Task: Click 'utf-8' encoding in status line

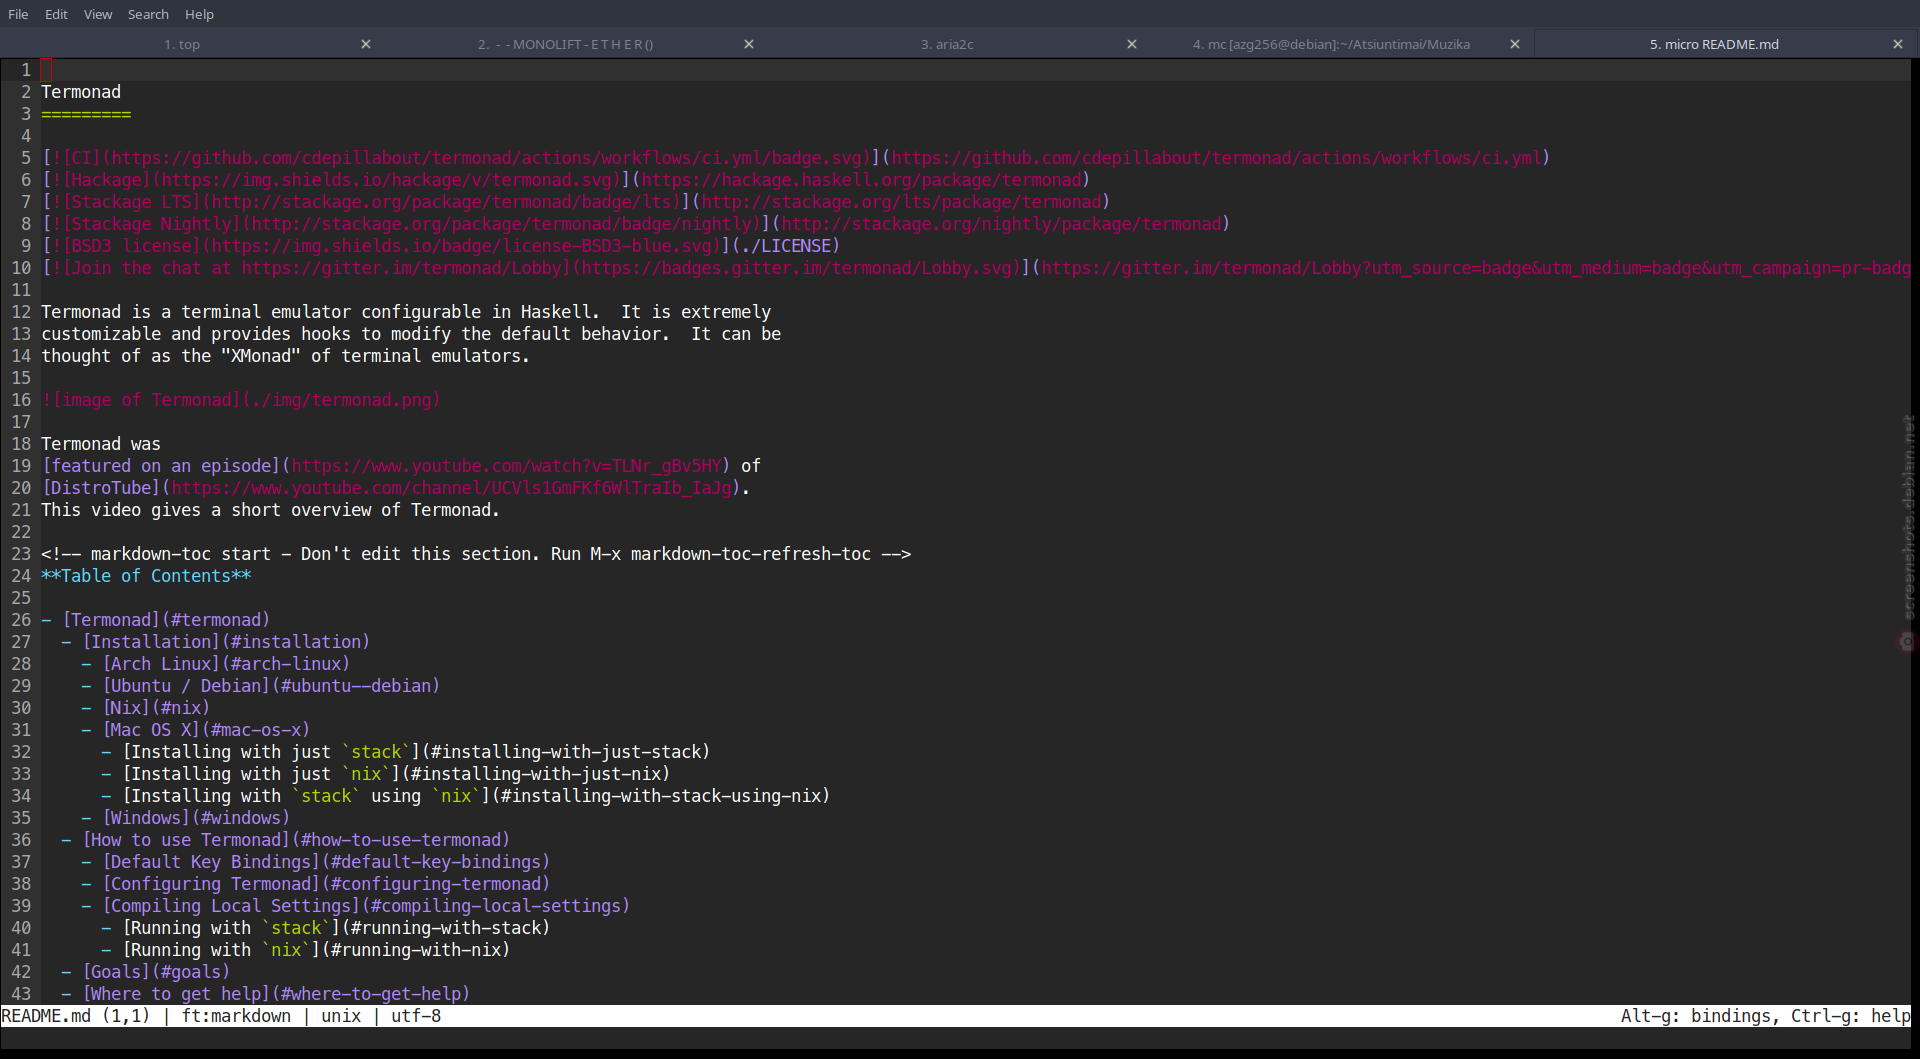Action: coord(416,1016)
